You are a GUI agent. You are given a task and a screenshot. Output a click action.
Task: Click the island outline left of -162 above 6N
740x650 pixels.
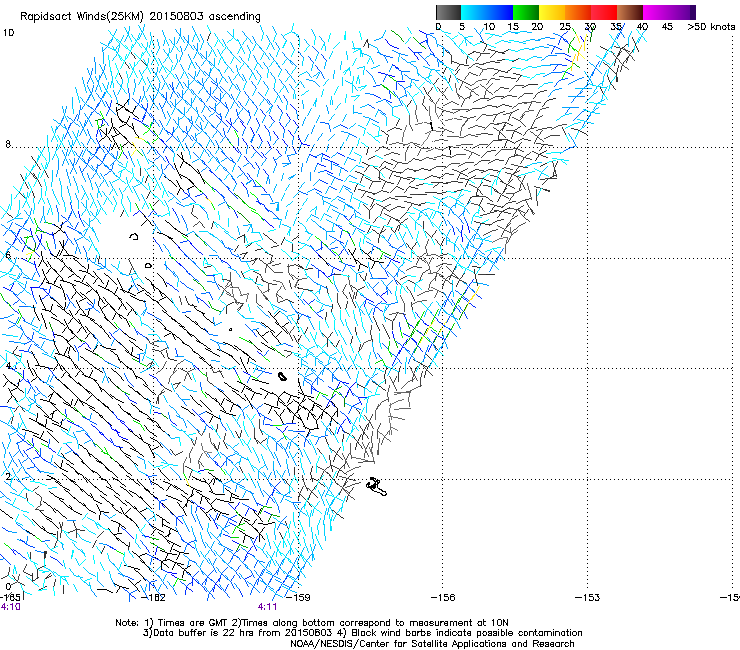pyautogui.click(x=135, y=236)
